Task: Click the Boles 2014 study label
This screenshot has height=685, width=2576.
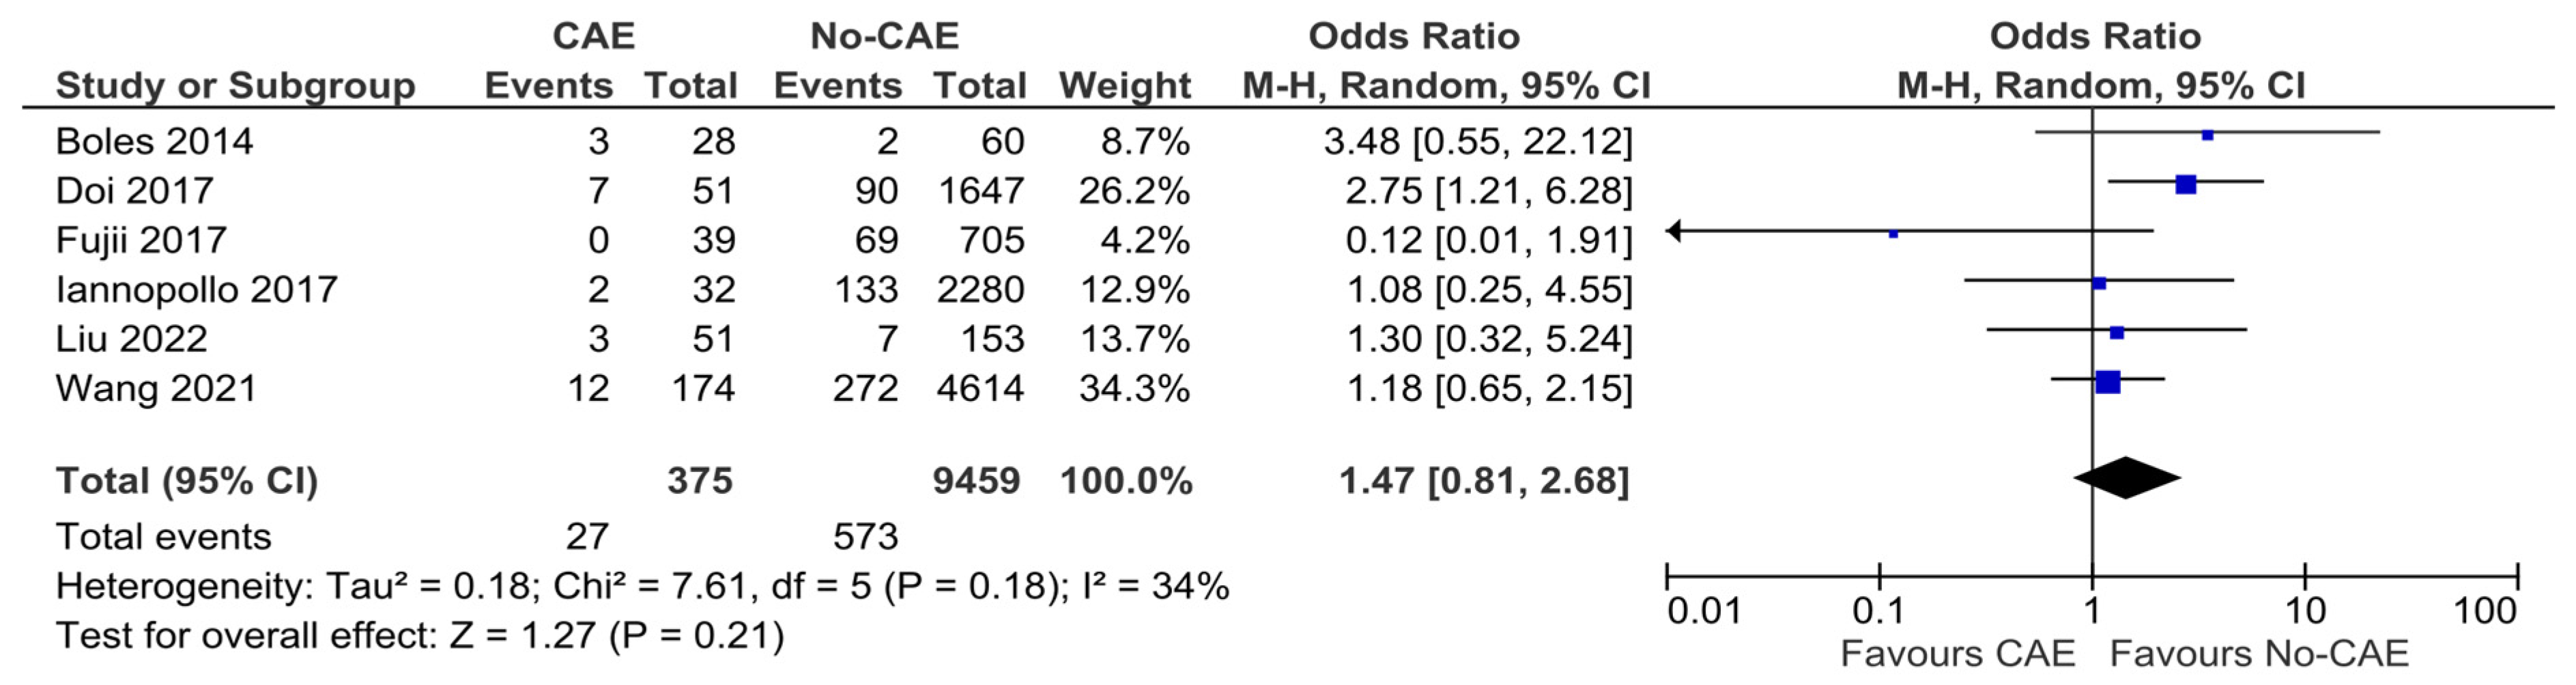Action: [154, 141]
